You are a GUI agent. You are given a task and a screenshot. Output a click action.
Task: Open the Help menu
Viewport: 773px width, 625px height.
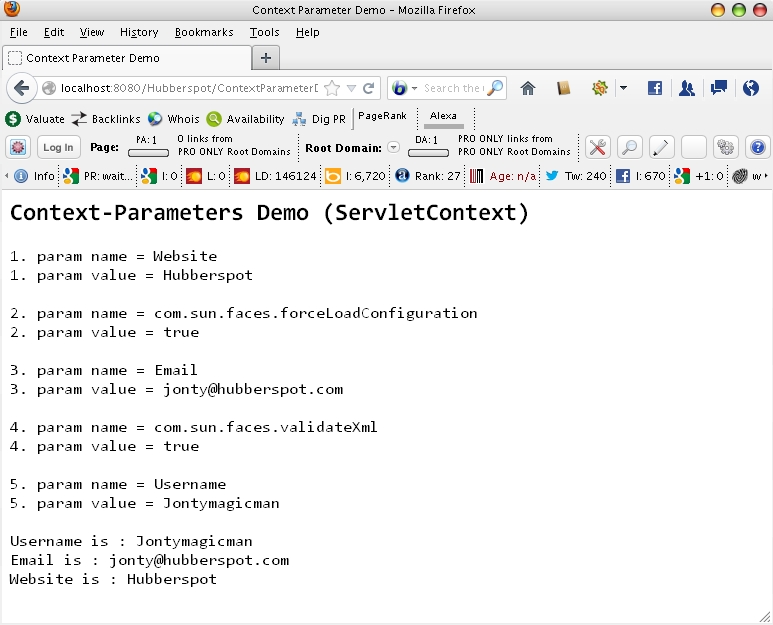(x=308, y=33)
